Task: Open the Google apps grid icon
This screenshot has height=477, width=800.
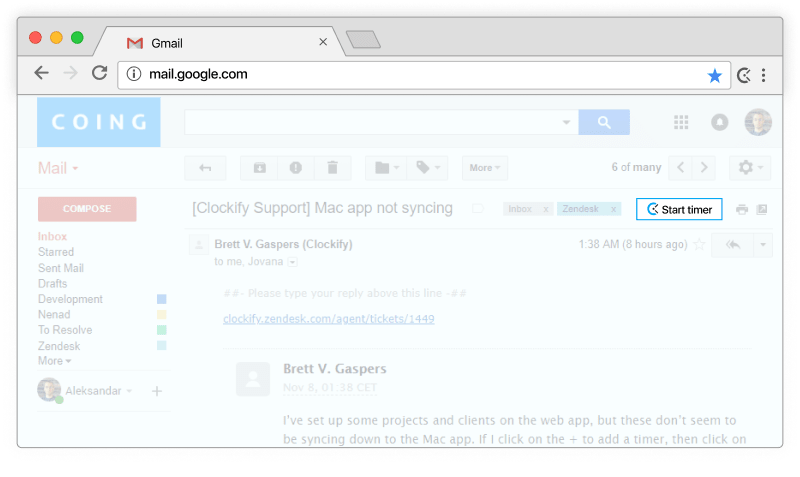Action: [681, 122]
